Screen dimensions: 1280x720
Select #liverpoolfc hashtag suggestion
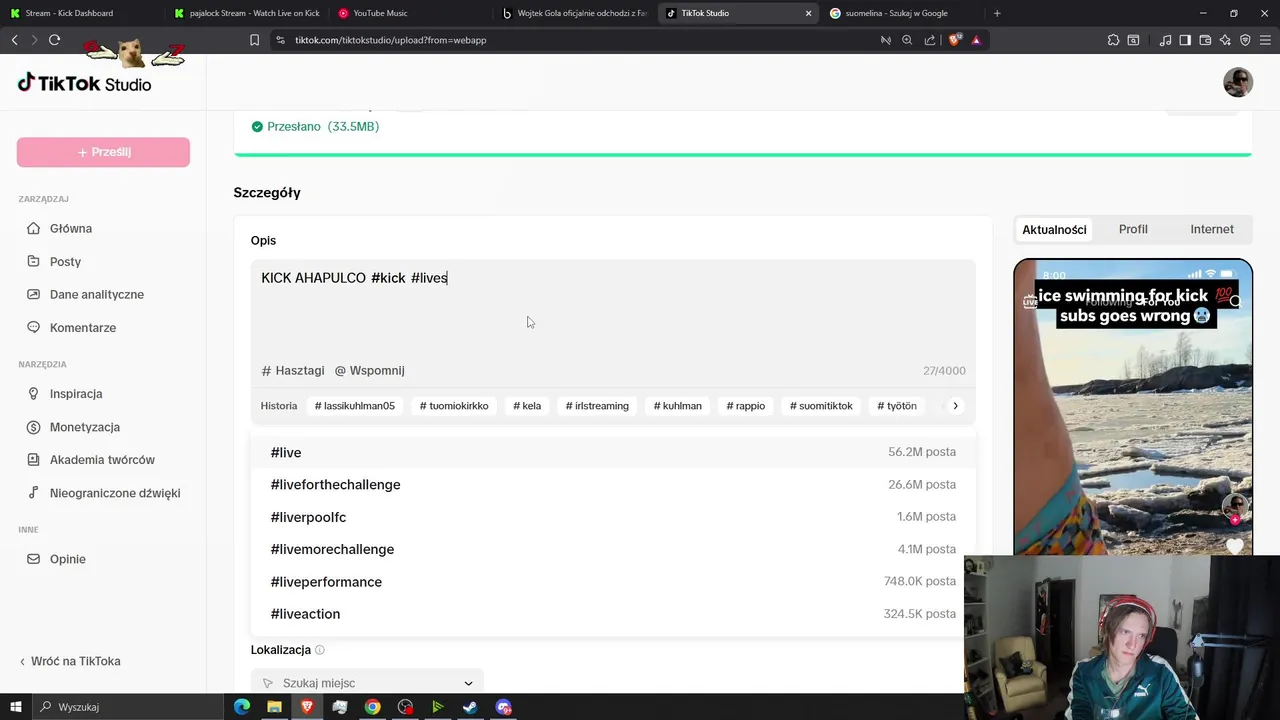[x=613, y=517]
